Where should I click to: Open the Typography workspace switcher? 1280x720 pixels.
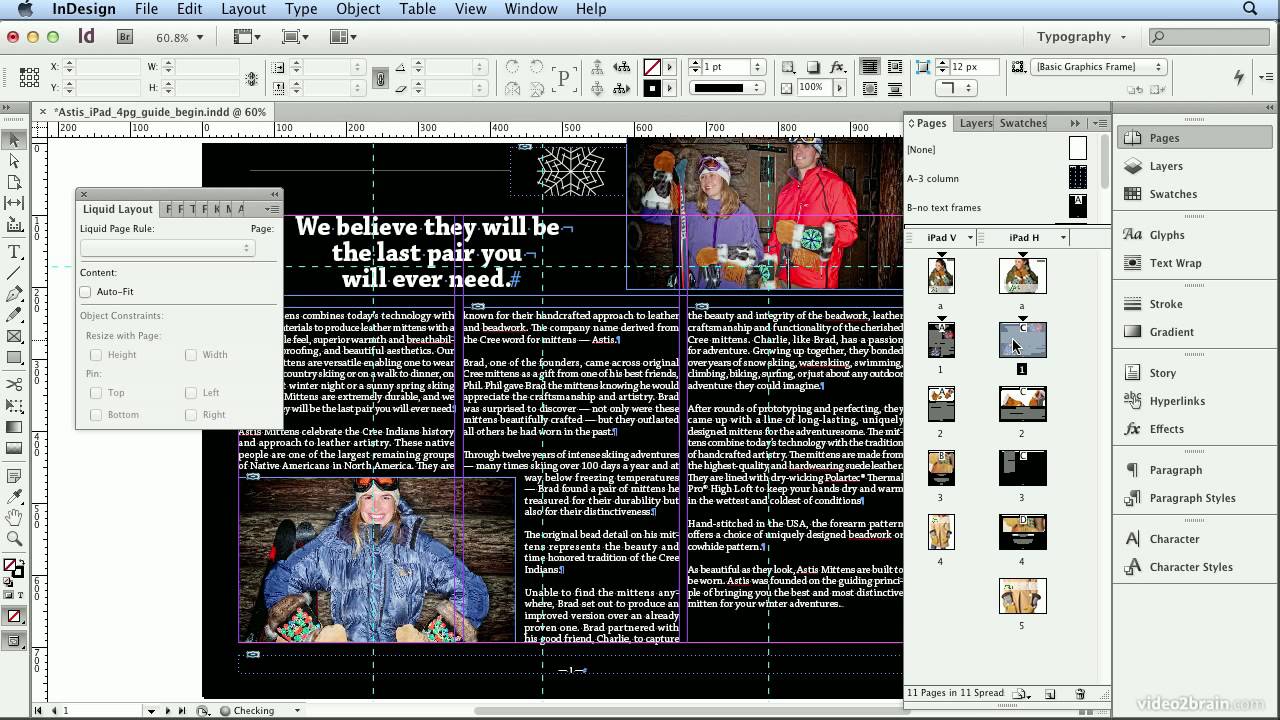pos(1081,37)
